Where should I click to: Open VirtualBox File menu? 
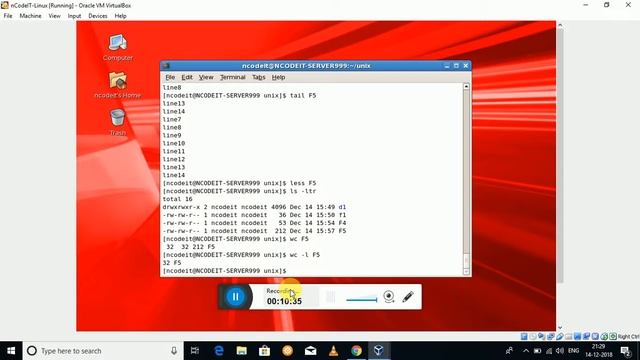point(8,16)
